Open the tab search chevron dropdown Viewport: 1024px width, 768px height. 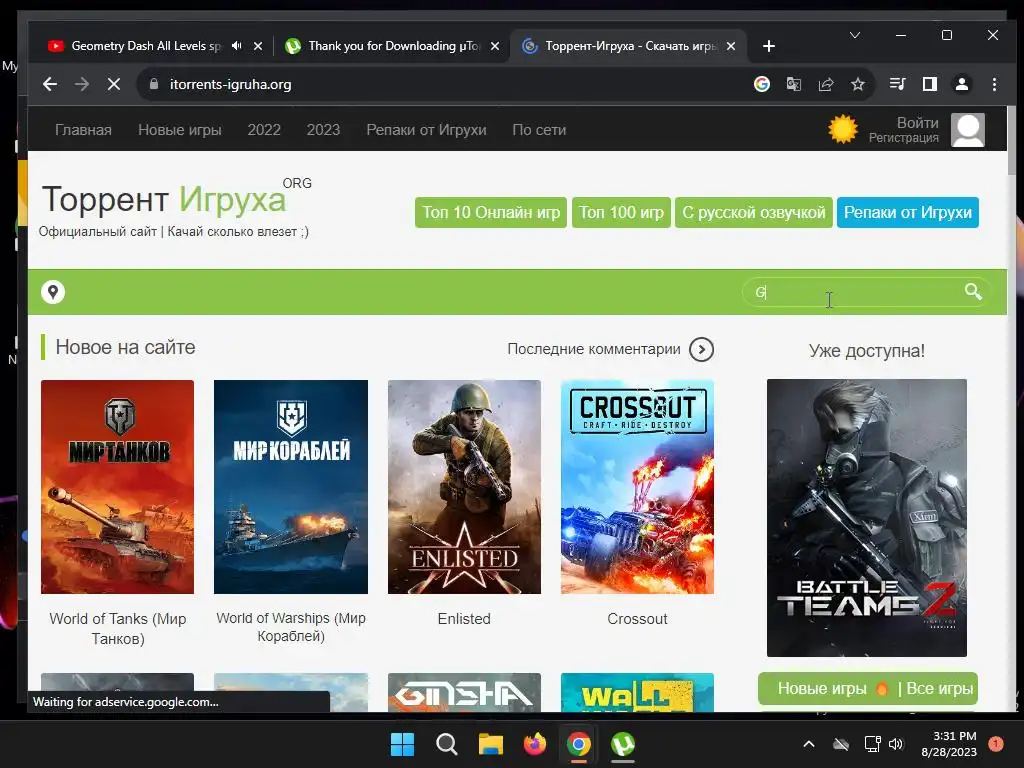tap(854, 35)
